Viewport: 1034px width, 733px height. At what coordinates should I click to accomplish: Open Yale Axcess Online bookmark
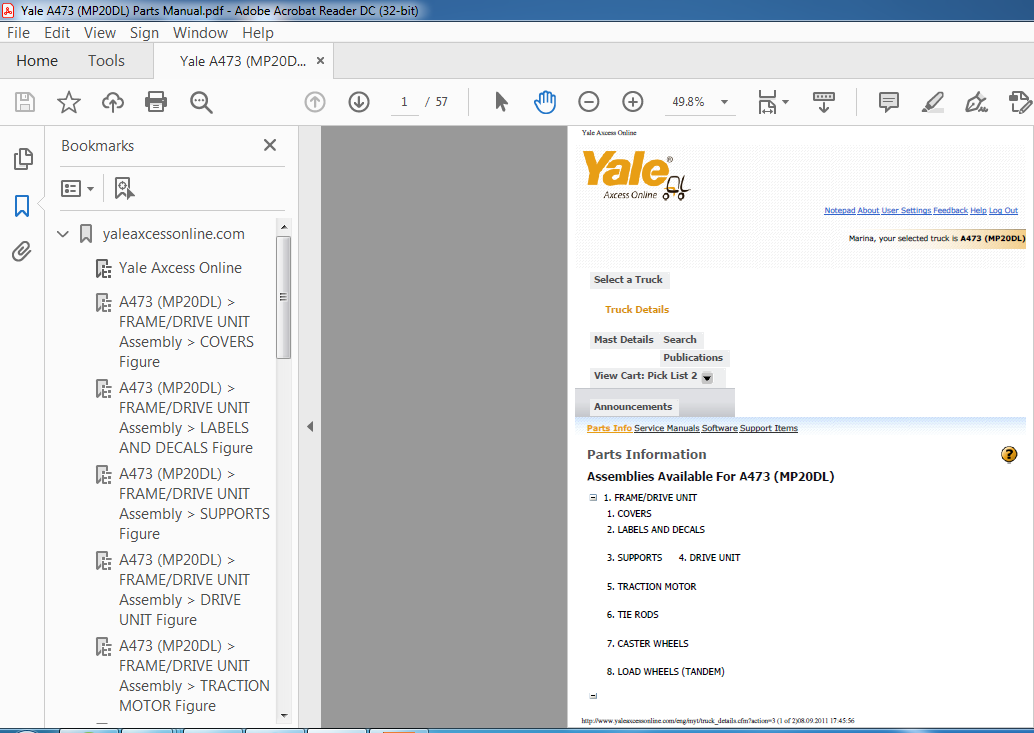[x=180, y=268]
